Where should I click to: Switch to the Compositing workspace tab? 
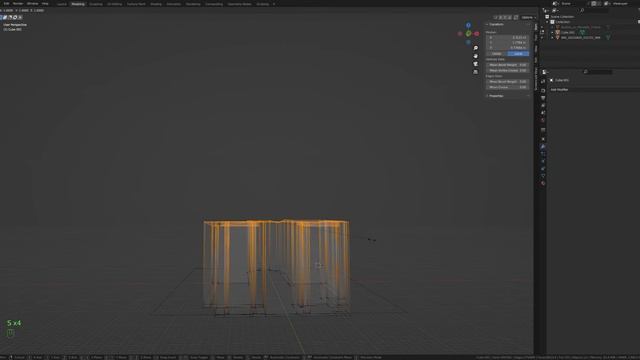pyautogui.click(x=214, y=4)
